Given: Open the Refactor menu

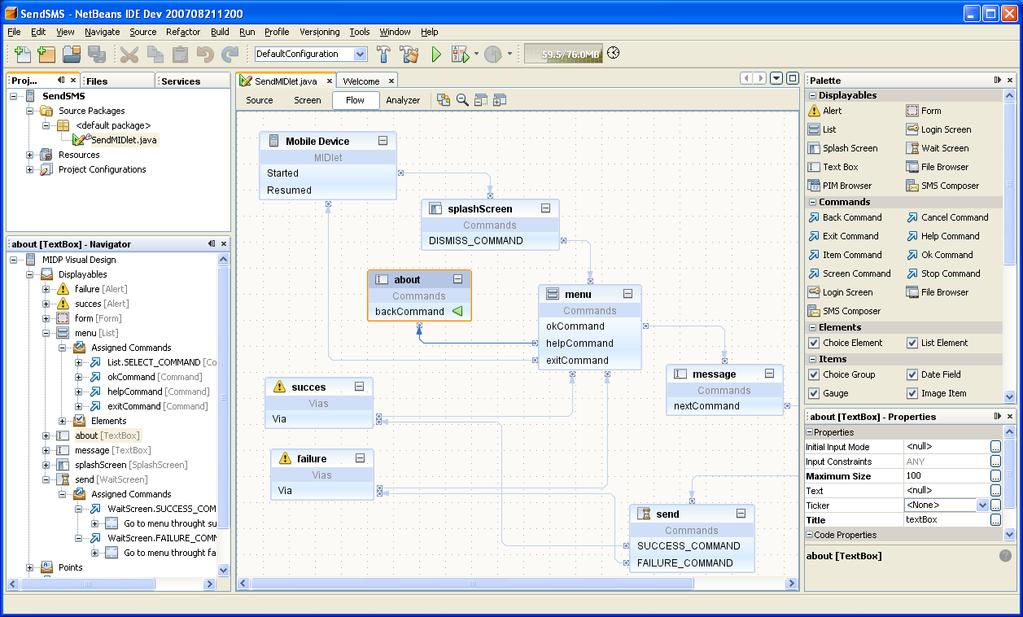Looking at the screenshot, I should coord(183,32).
